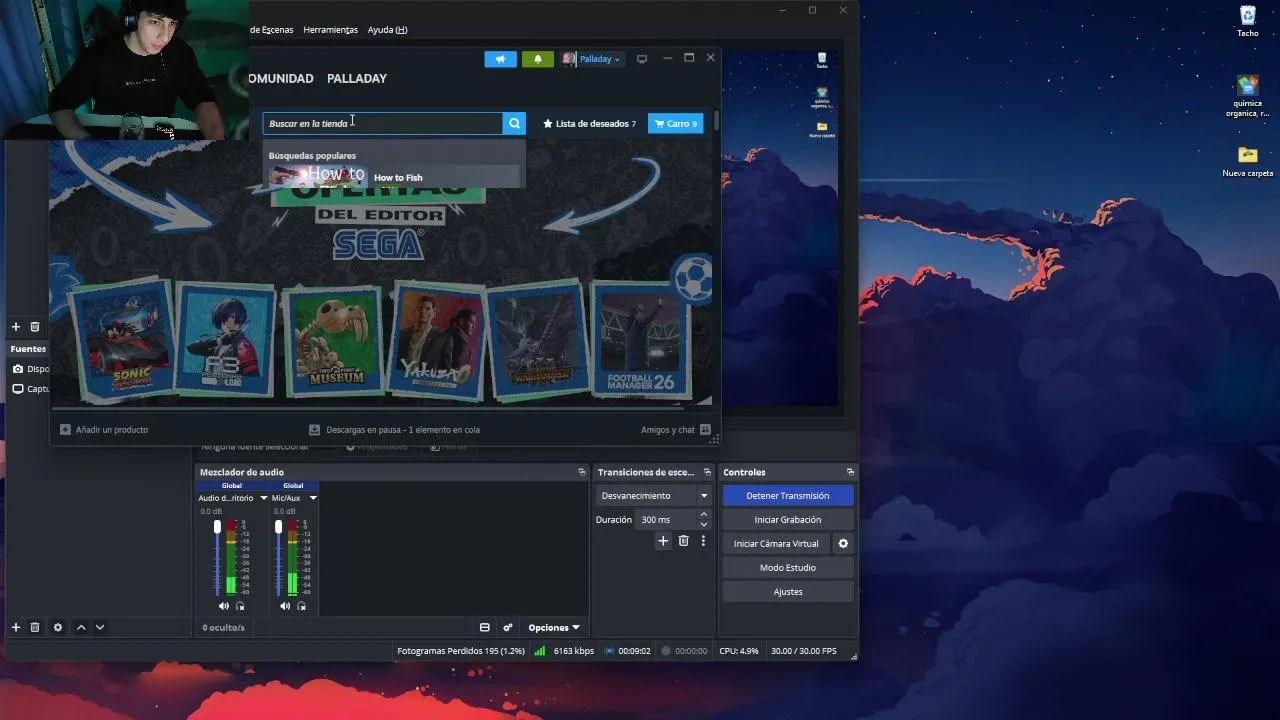Select the How to Fish search suggestion
Image resolution: width=1280 pixels, height=720 pixels.
point(394,177)
